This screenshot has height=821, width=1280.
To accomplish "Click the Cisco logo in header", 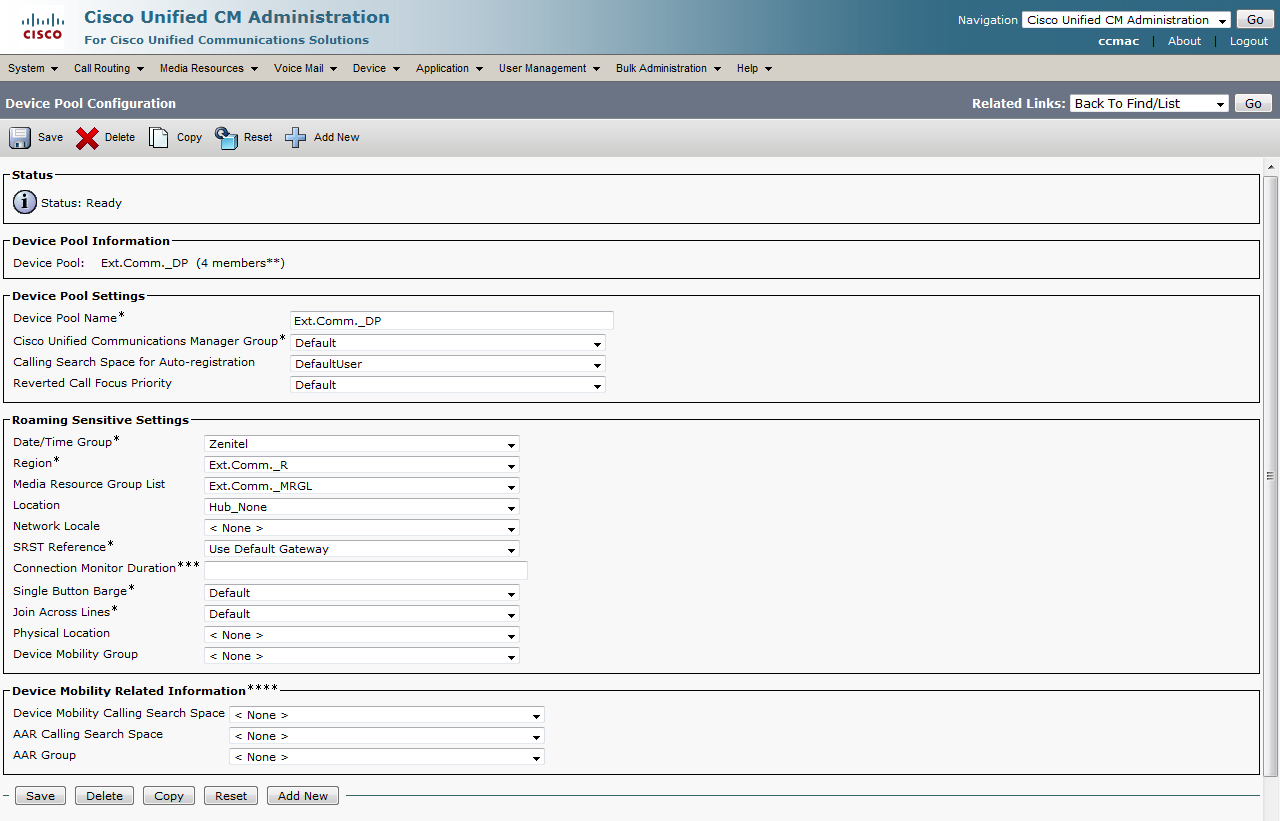I will (x=43, y=27).
